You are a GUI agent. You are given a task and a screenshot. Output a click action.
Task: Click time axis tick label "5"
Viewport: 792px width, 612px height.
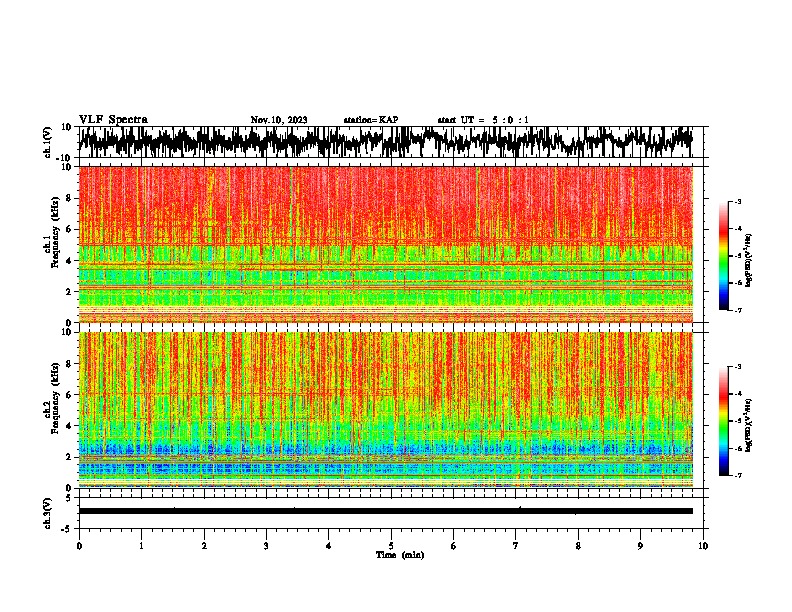(391, 546)
